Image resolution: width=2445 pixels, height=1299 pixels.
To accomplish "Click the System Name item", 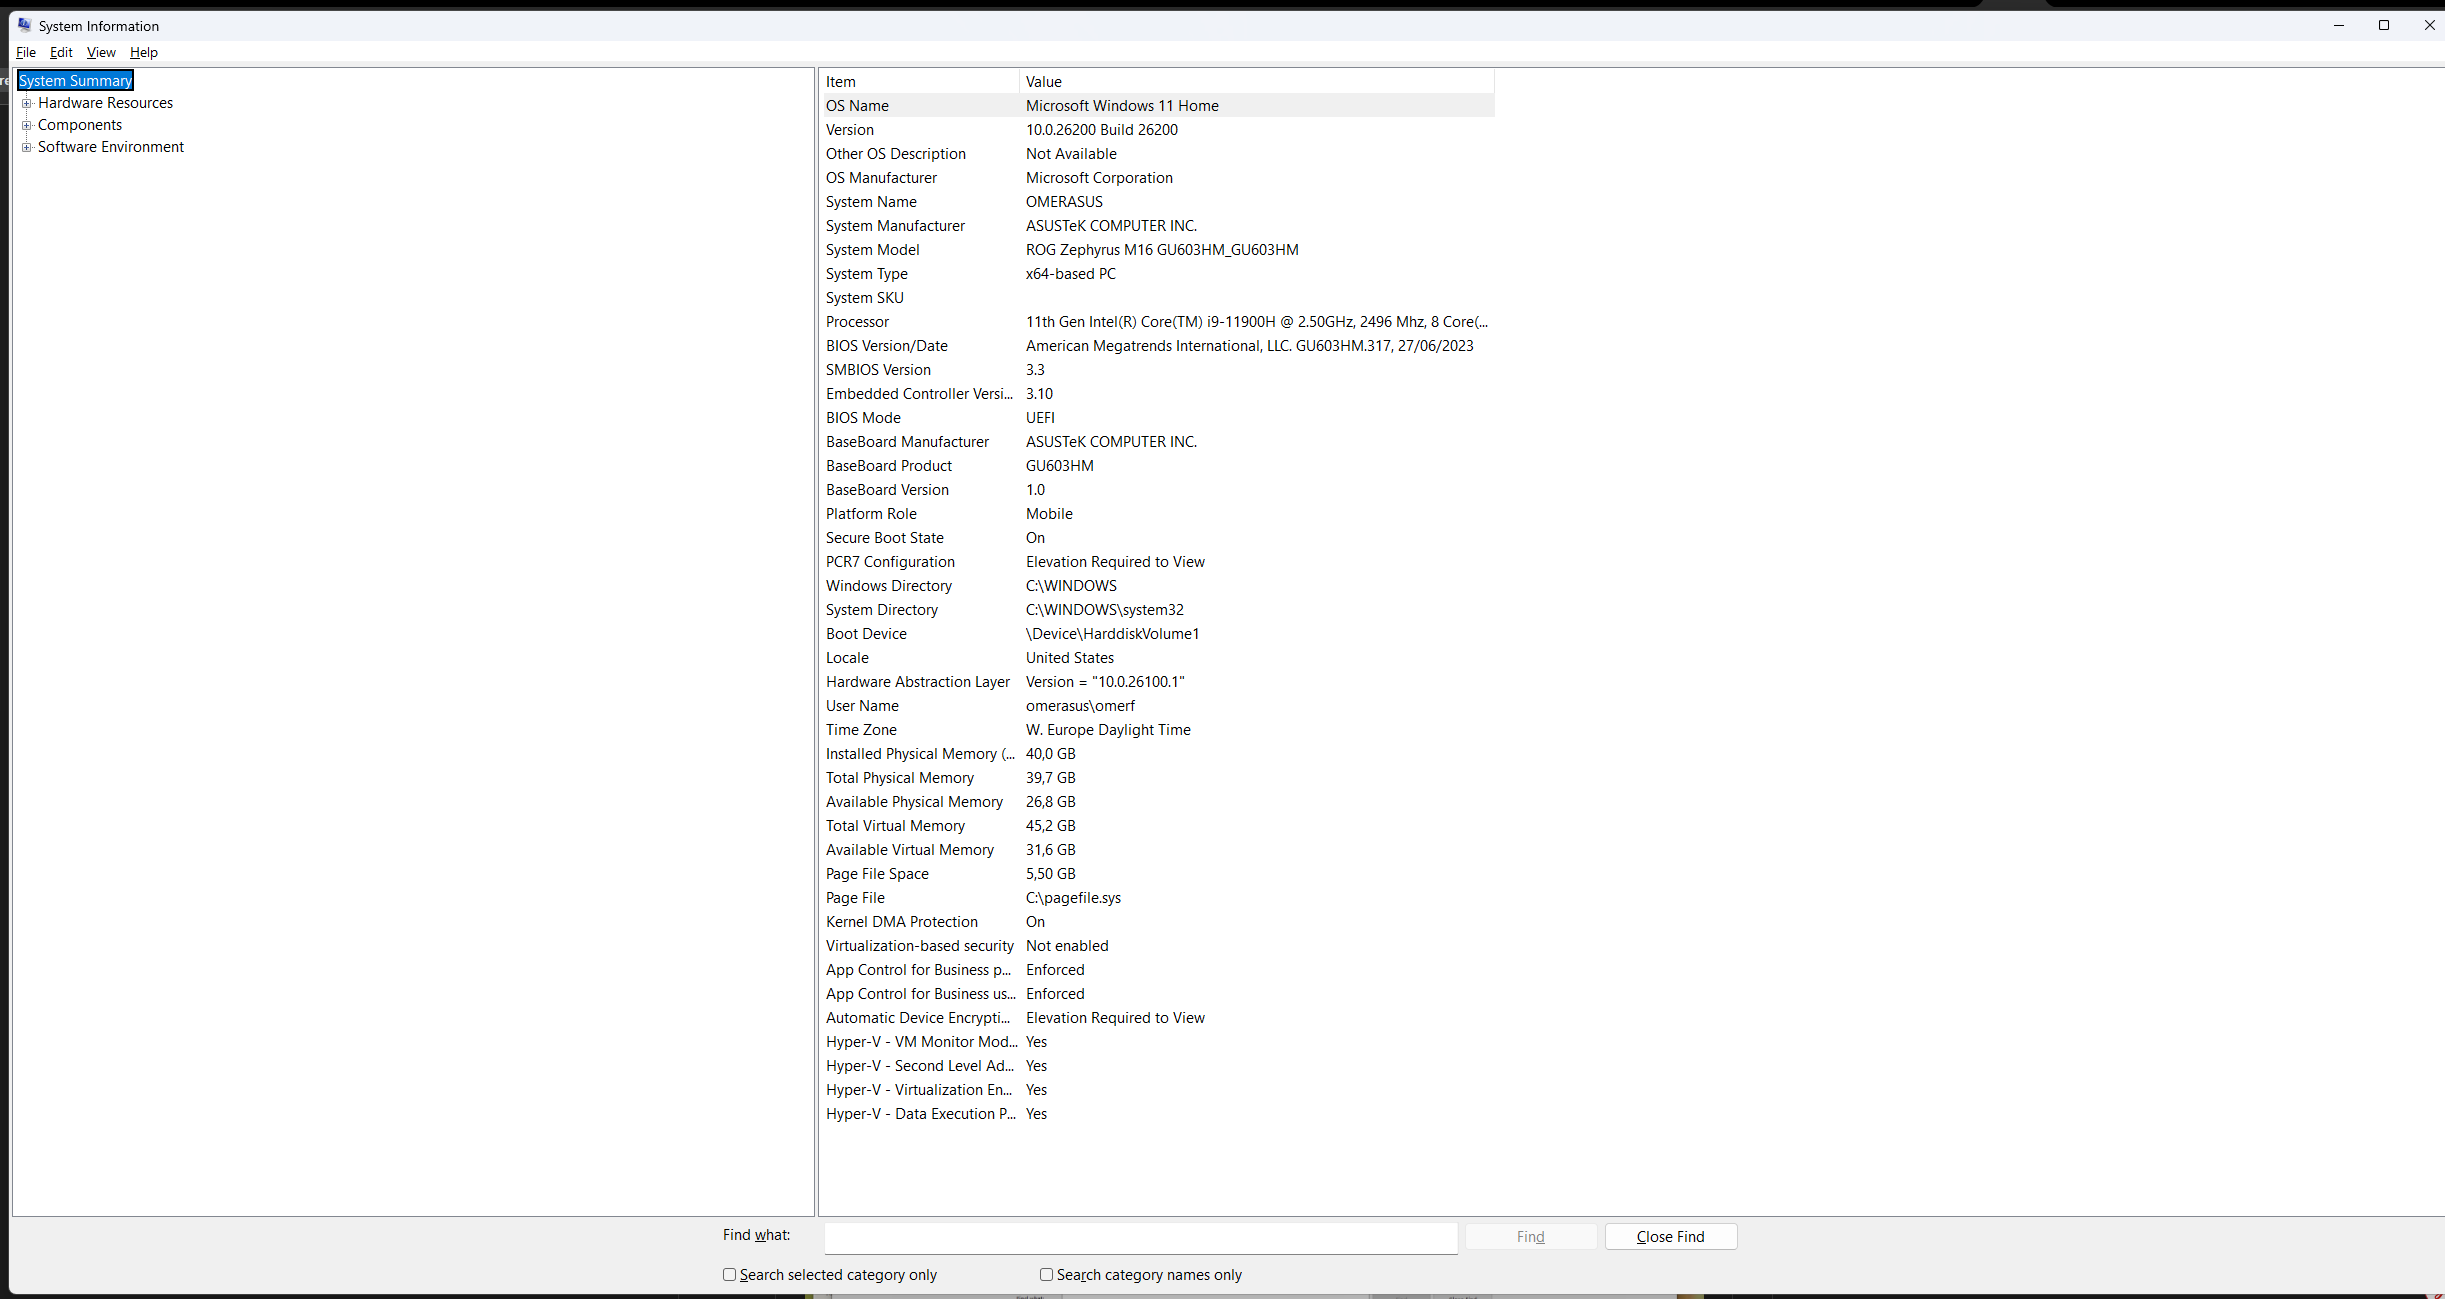I will (x=871, y=202).
